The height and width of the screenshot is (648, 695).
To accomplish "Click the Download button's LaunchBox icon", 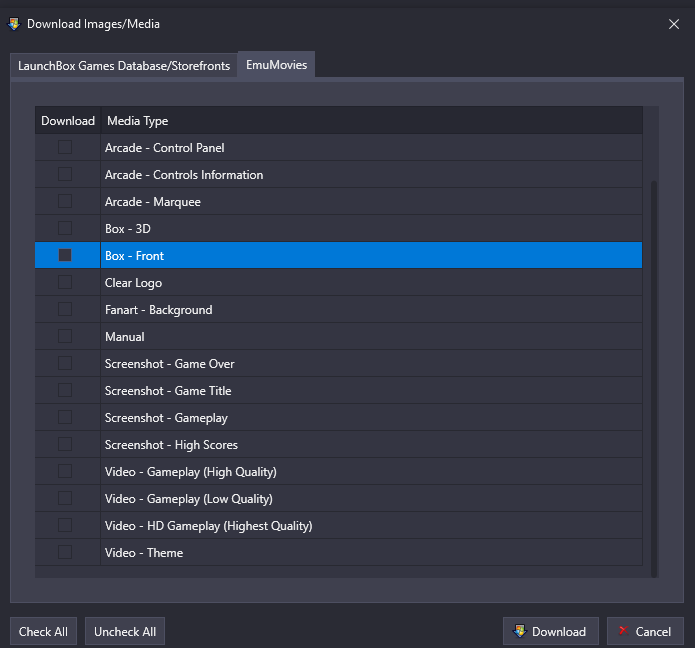I will [519, 631].
